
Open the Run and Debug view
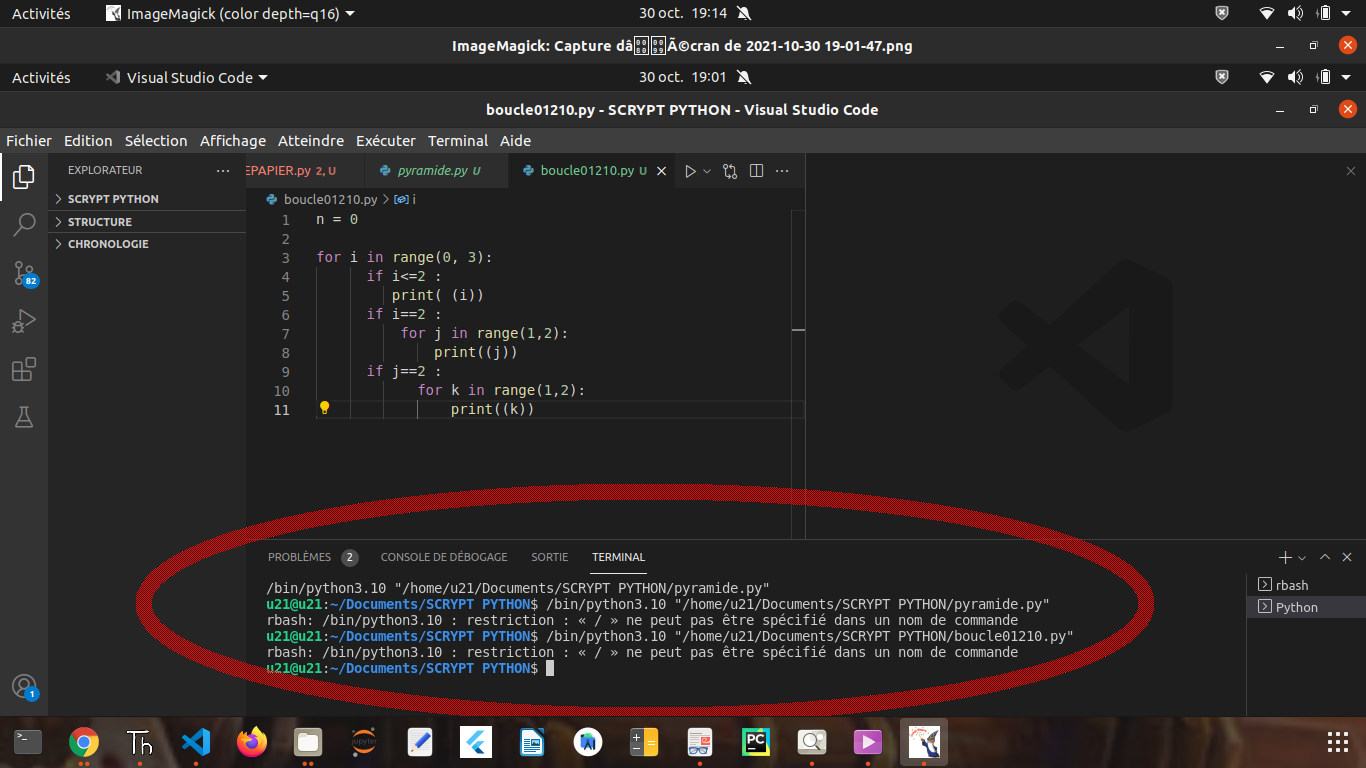[24, 321]
